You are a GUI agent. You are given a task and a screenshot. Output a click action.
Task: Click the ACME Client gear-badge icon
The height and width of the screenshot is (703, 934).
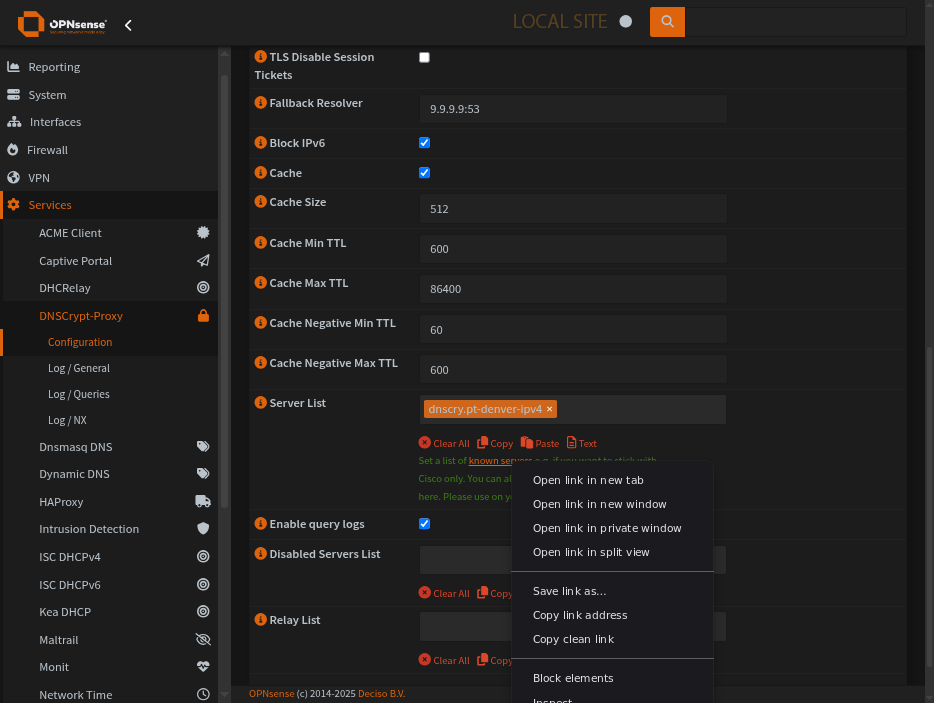click(x=203, y=232)
